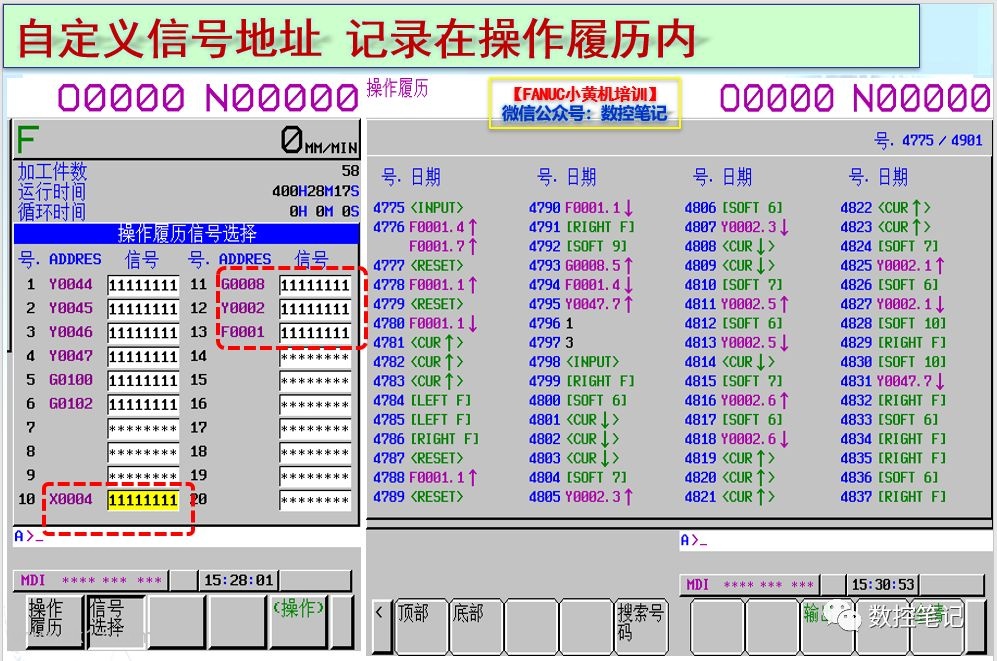The width and height of the screenshot is (997, 661).
Task: Select history entry 4777 <RESET>
Action: click(418, 266)
